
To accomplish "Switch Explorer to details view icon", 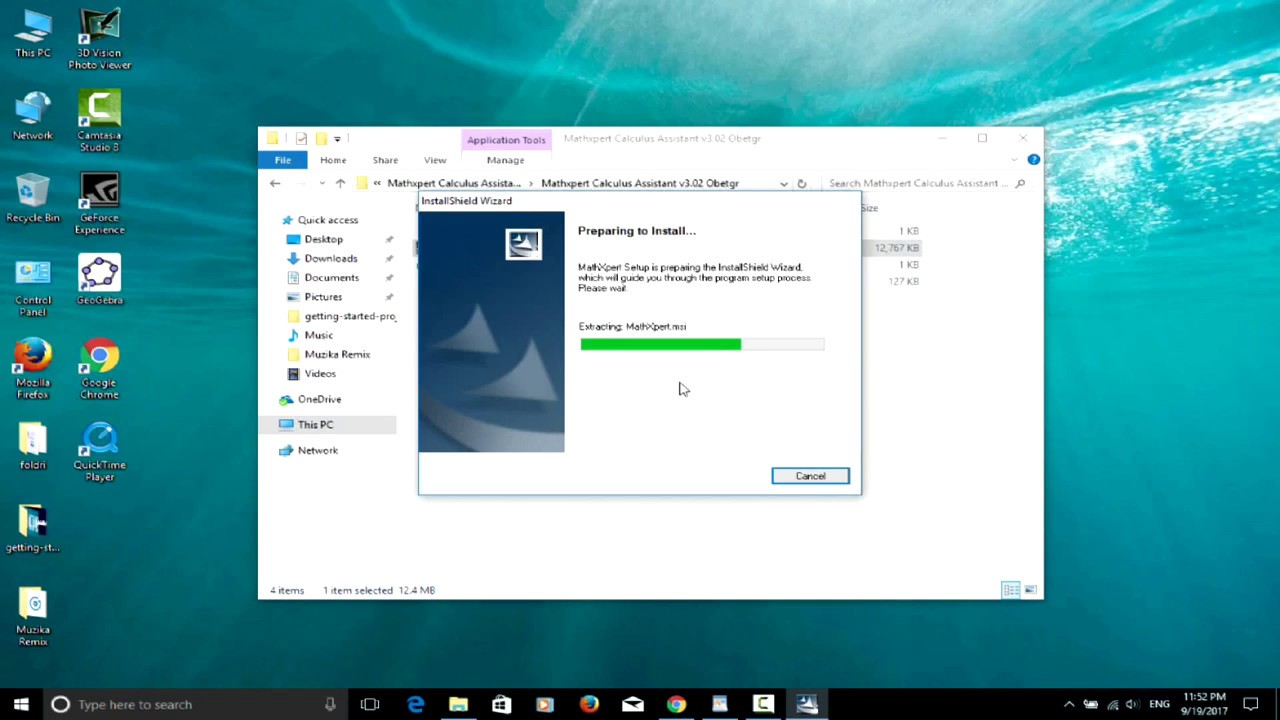I will click(x=1011, y=590).
